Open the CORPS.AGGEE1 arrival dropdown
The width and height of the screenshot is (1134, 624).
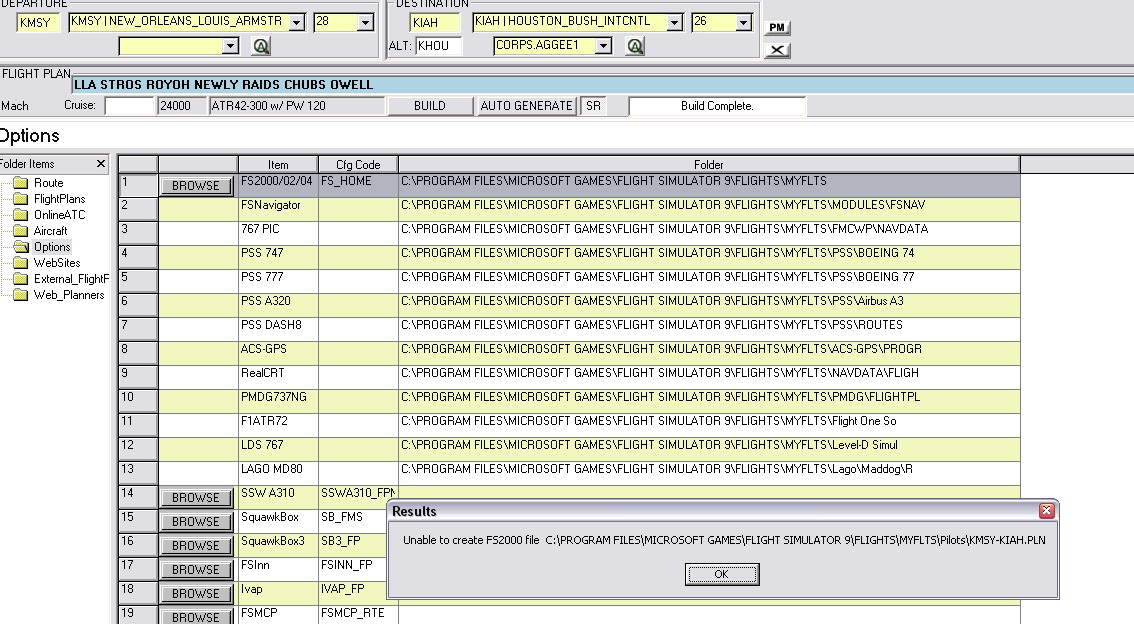click(x=602, y=46)
